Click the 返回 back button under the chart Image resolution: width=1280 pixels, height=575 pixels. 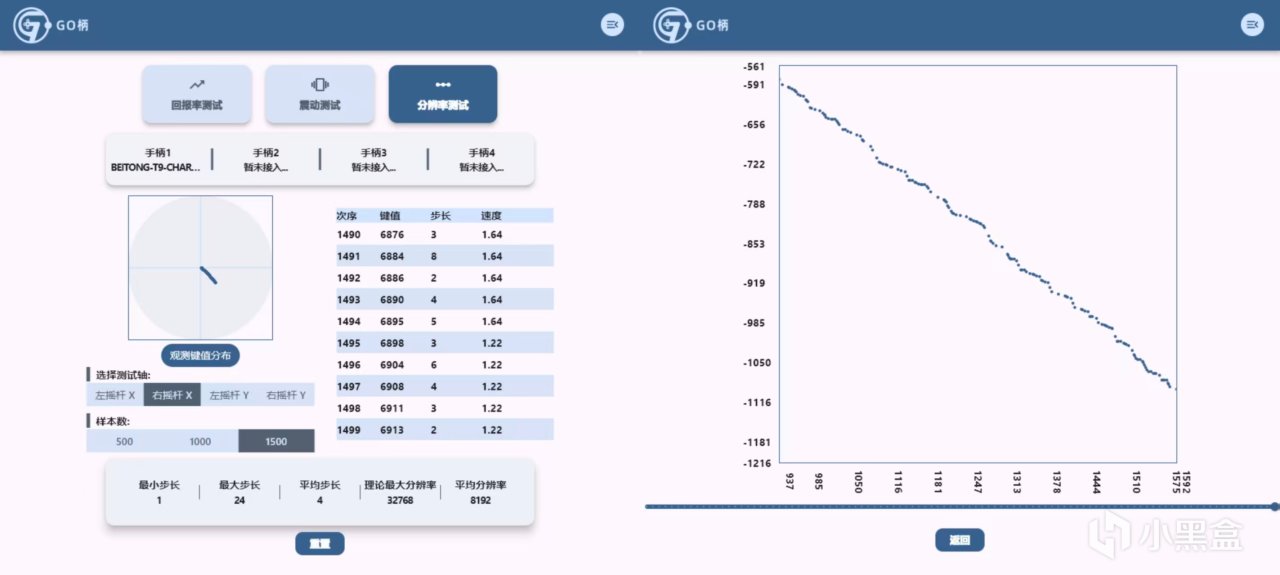pos(960,540)
